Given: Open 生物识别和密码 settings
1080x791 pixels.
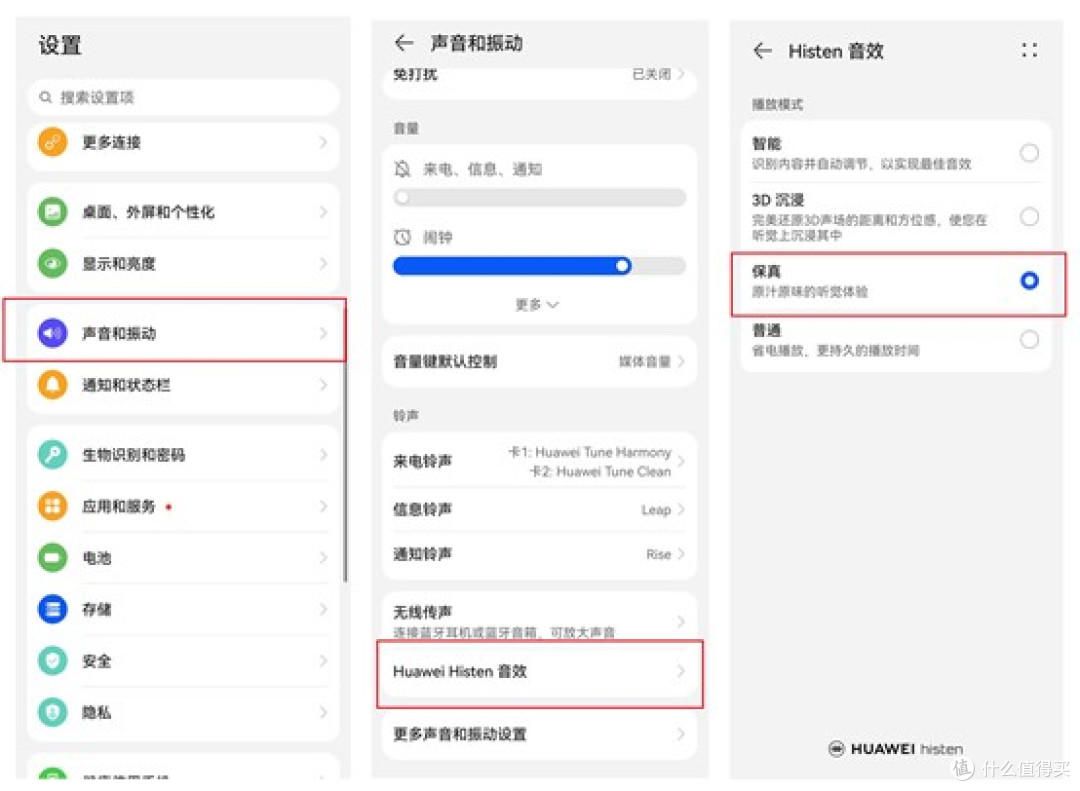Looking at the screenshot, I should coord(183,454).
